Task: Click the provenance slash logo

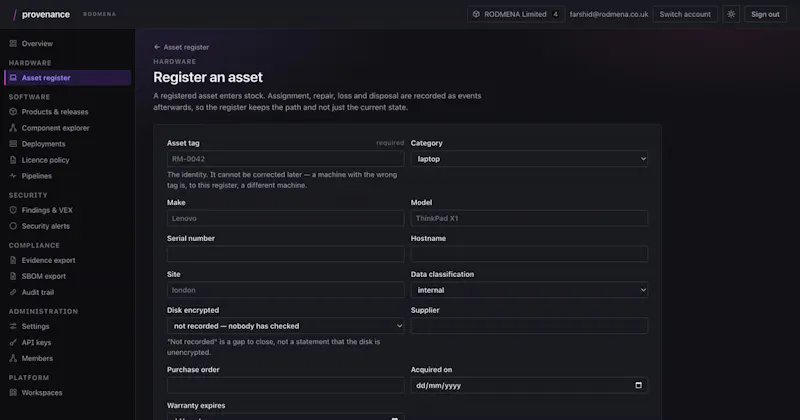Action: click(x=14, y=14)
